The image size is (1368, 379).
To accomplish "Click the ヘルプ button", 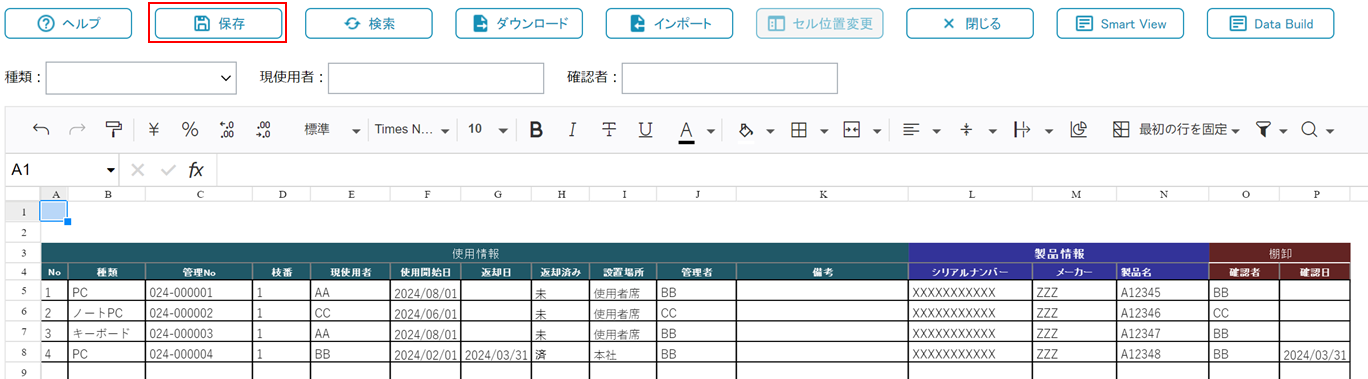I will click(x=69, y=23).
